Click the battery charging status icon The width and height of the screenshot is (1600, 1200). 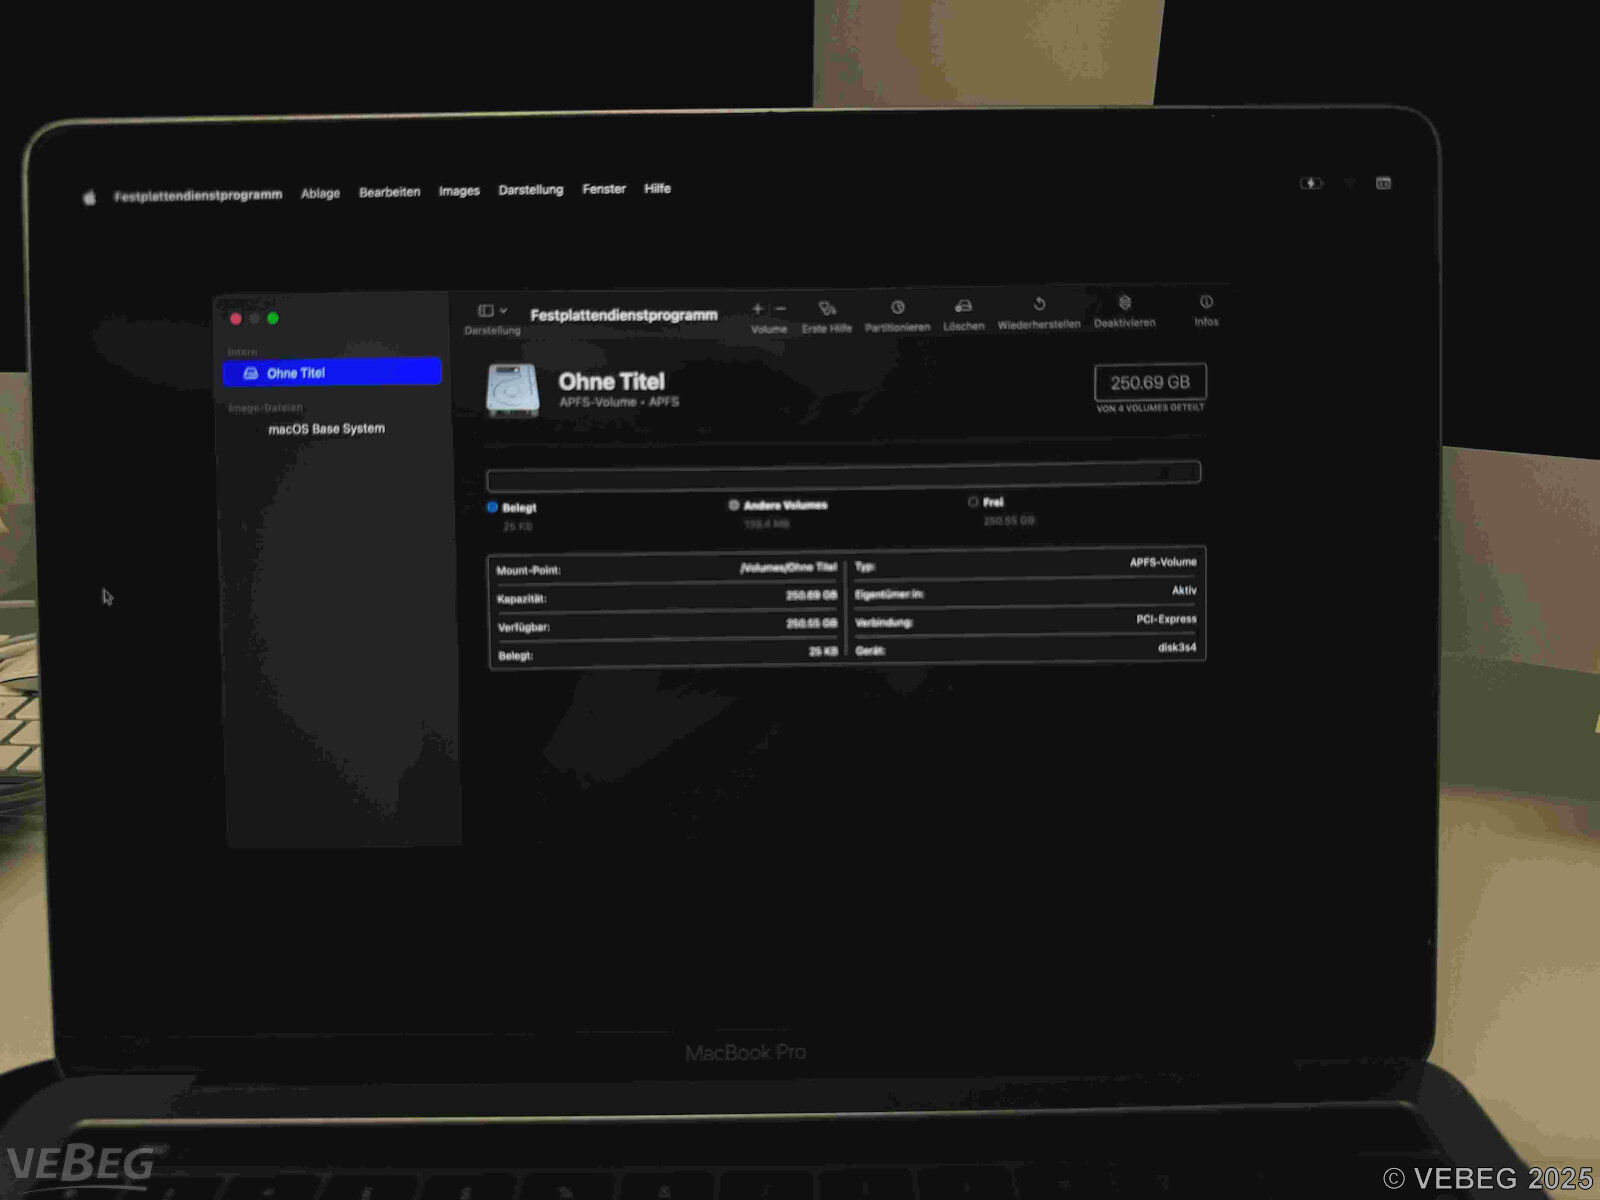(x=1310, y=183)
